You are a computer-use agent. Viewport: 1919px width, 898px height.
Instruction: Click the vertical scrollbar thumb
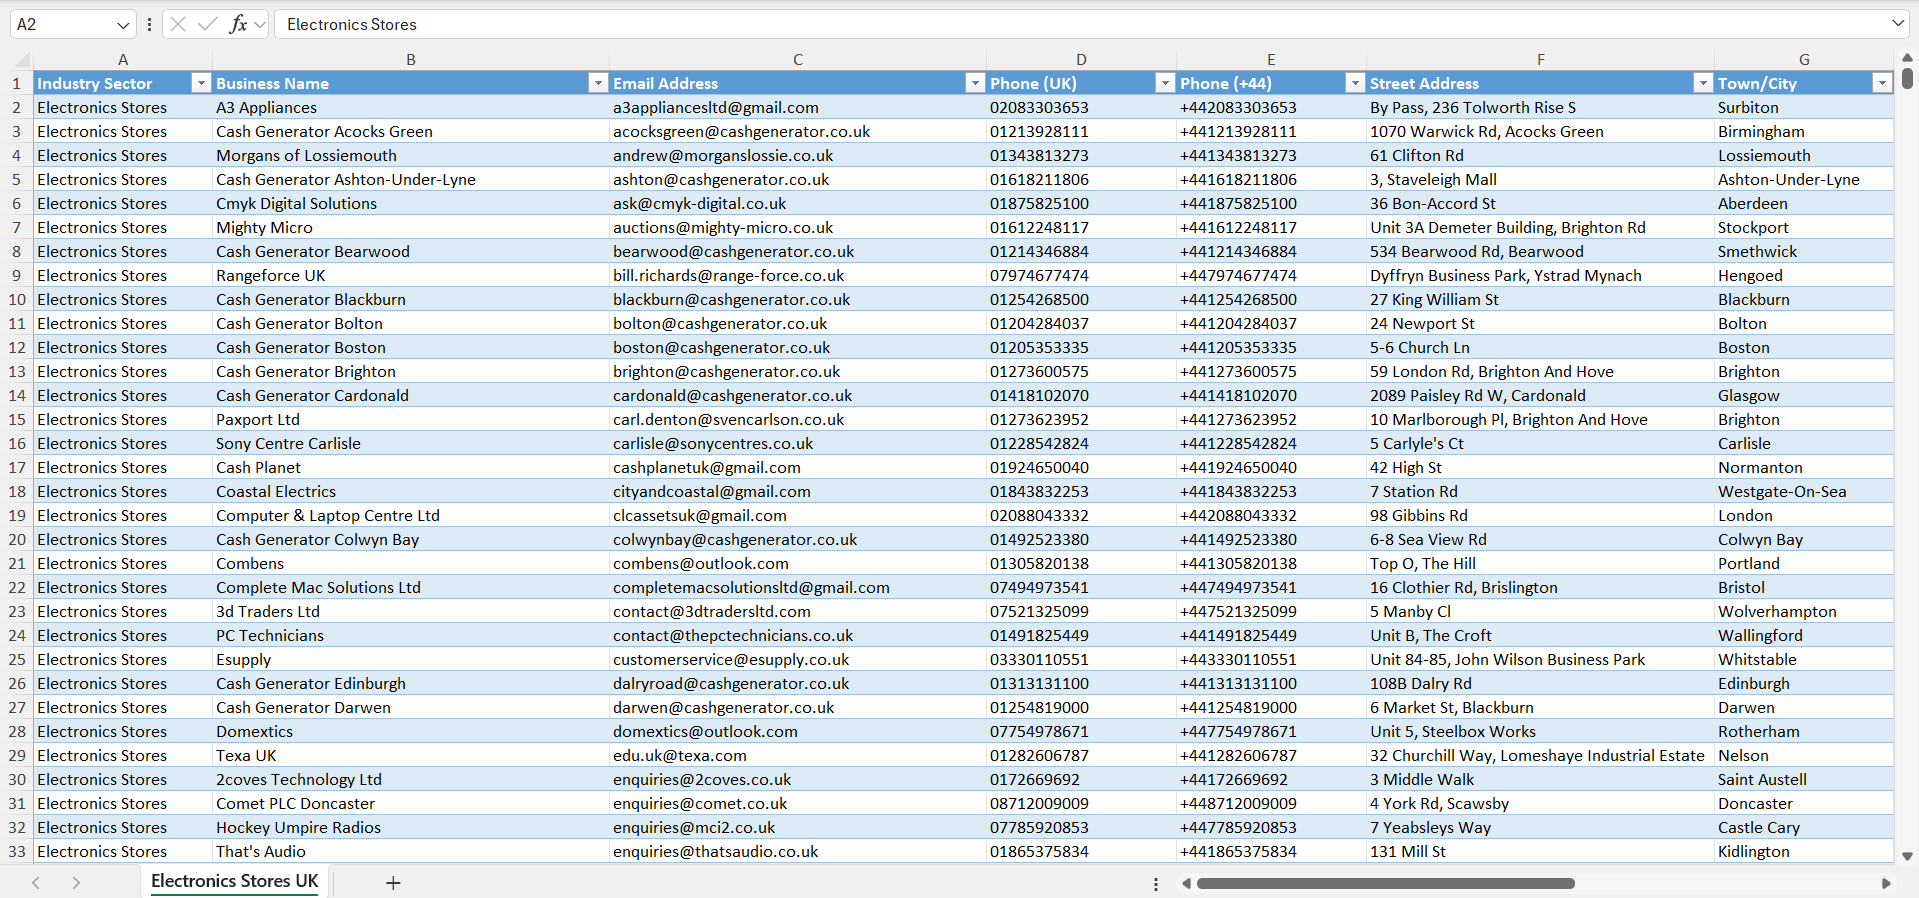[x=1907, y=77]
